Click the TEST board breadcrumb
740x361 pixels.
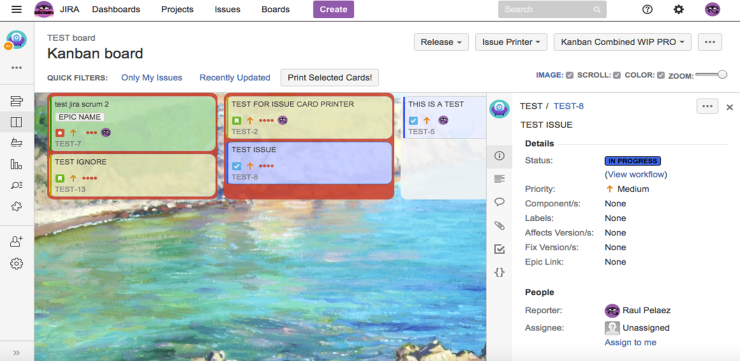click(x=71, y=38)
